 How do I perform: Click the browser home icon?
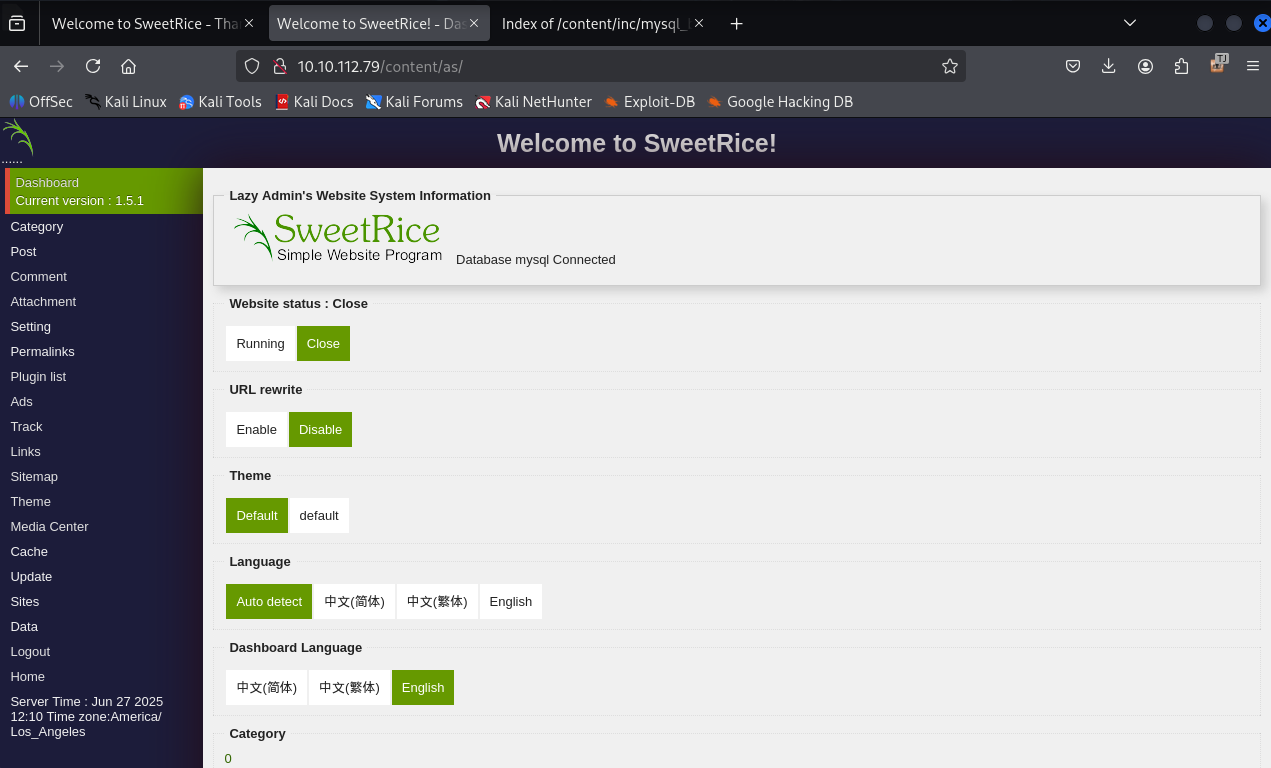tap(128, 66)
